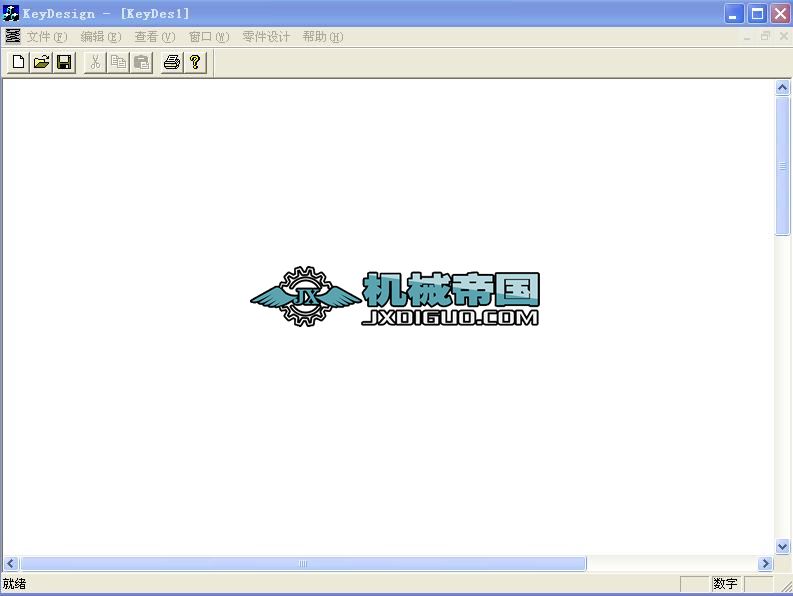793x596 pixels.
Task: Open a file with the folder icon
Action: click(x=41, y=62)
